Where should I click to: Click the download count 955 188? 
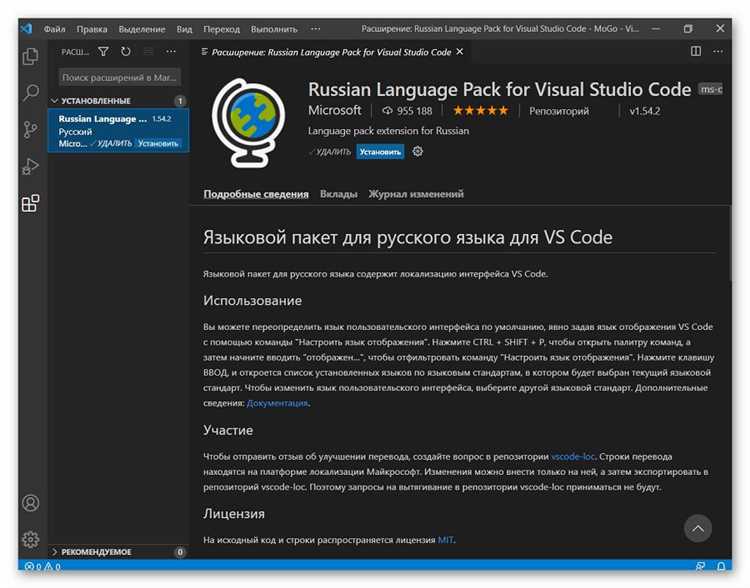[407, 111]
